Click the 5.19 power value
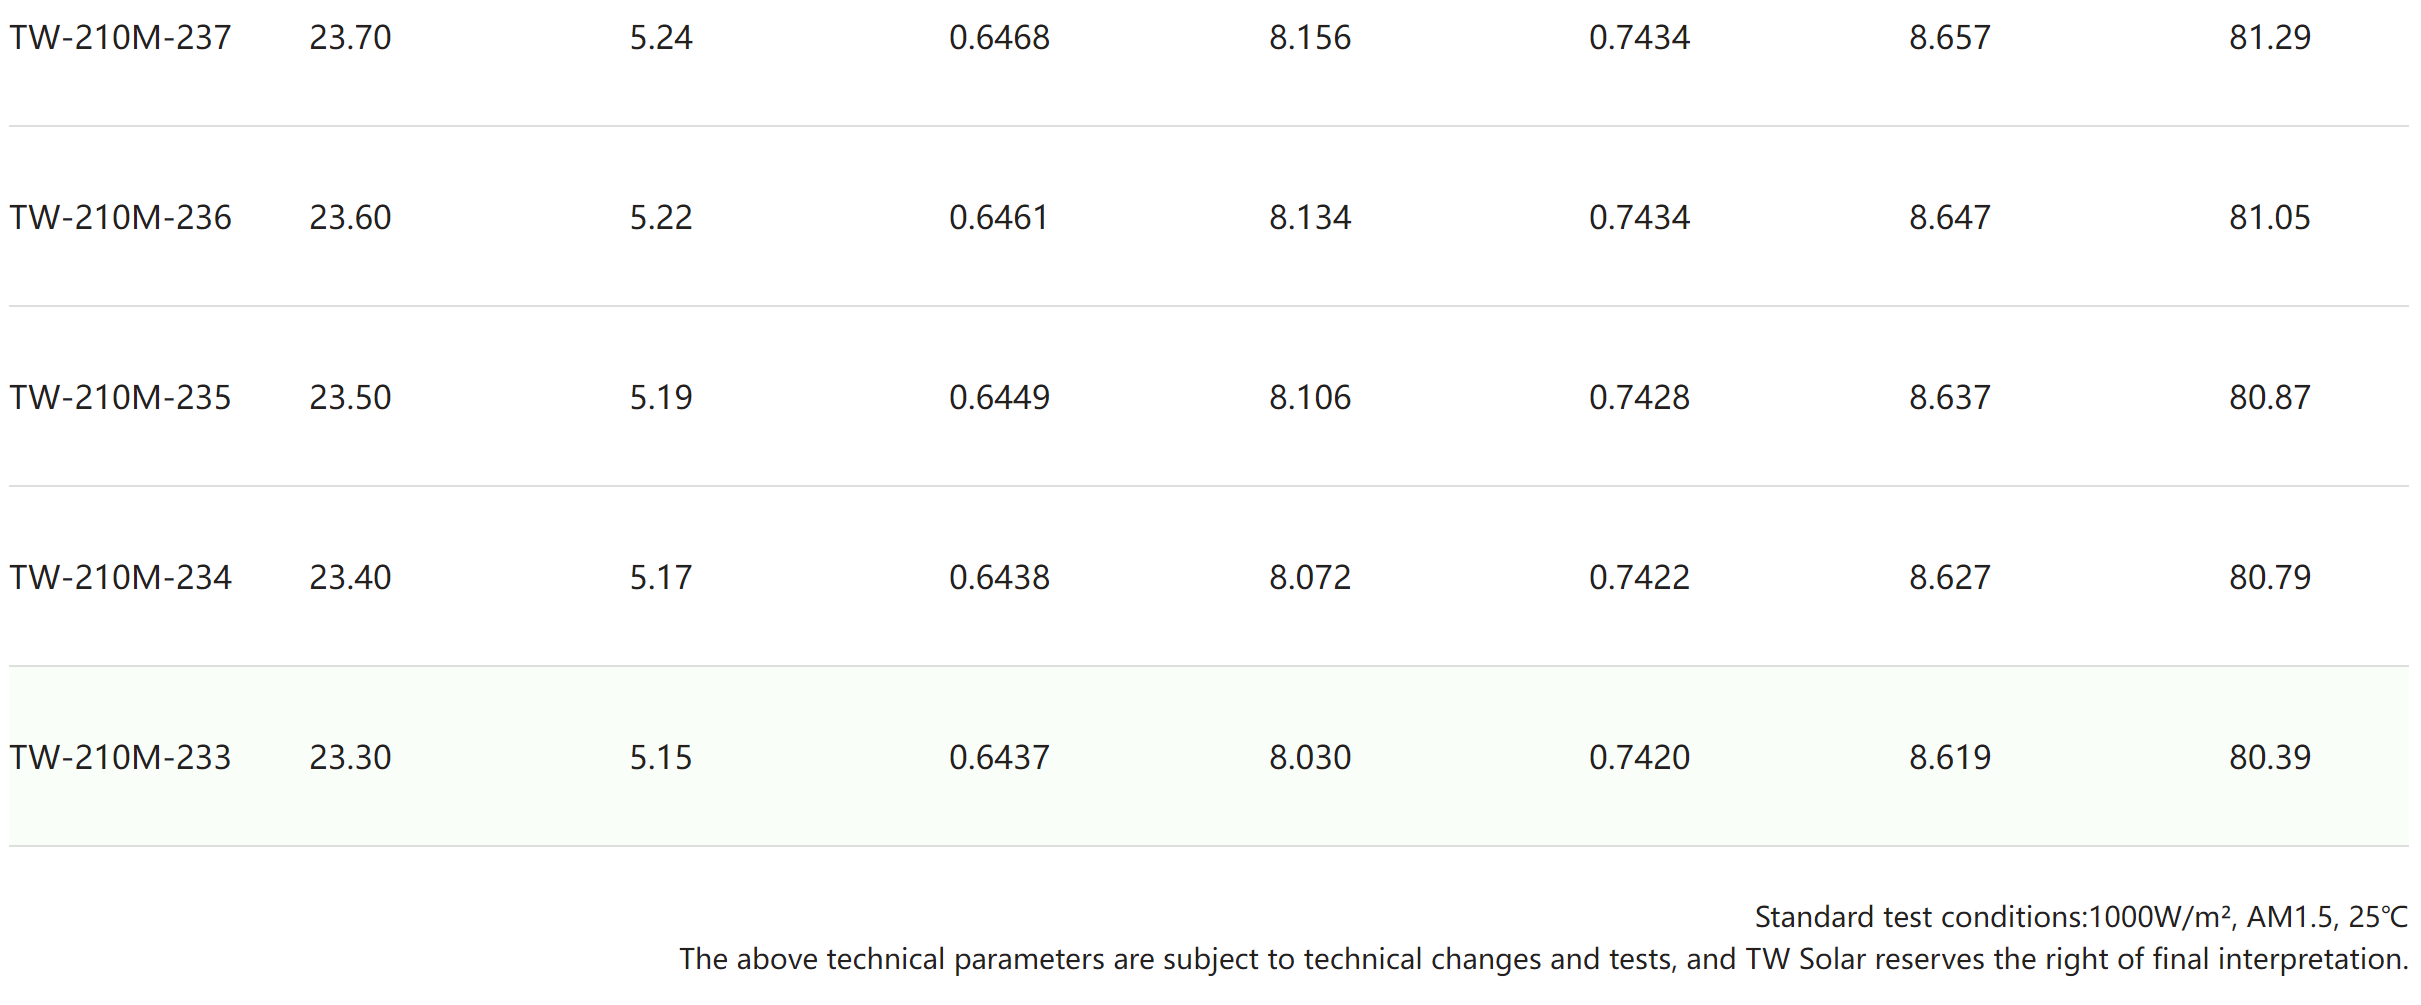 pyautogui.click(x=661, y=398)
